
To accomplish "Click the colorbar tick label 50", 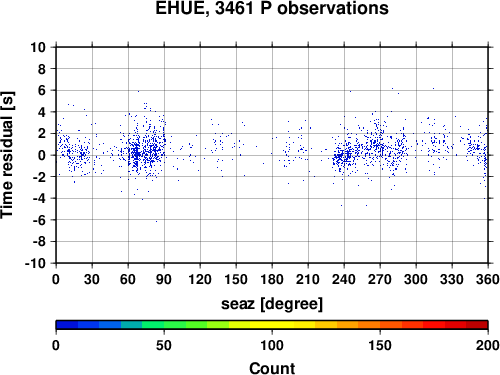I will (164, 345).
